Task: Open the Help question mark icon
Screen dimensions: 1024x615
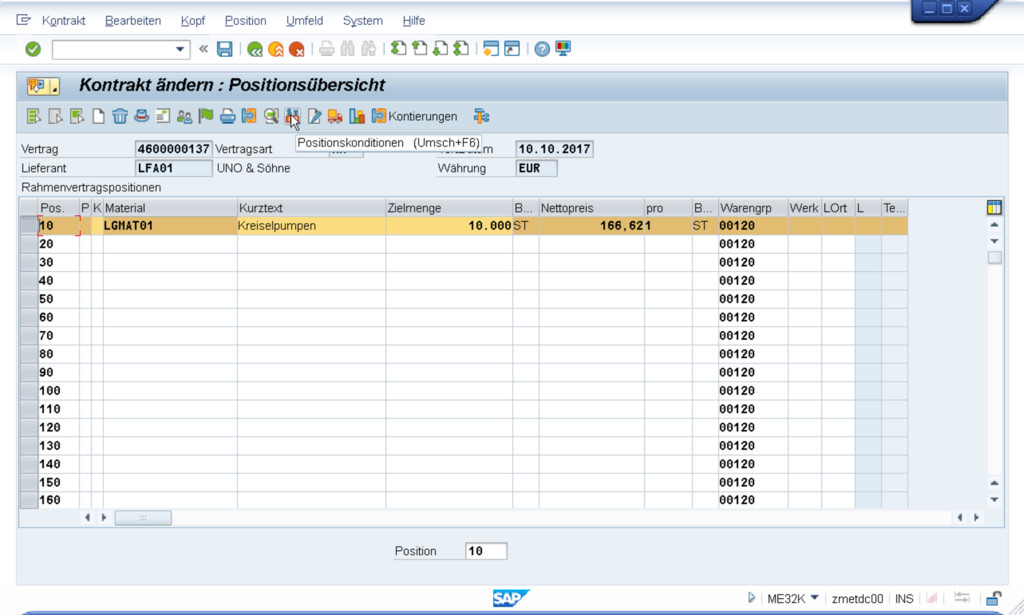Action: tap(542, 49)
